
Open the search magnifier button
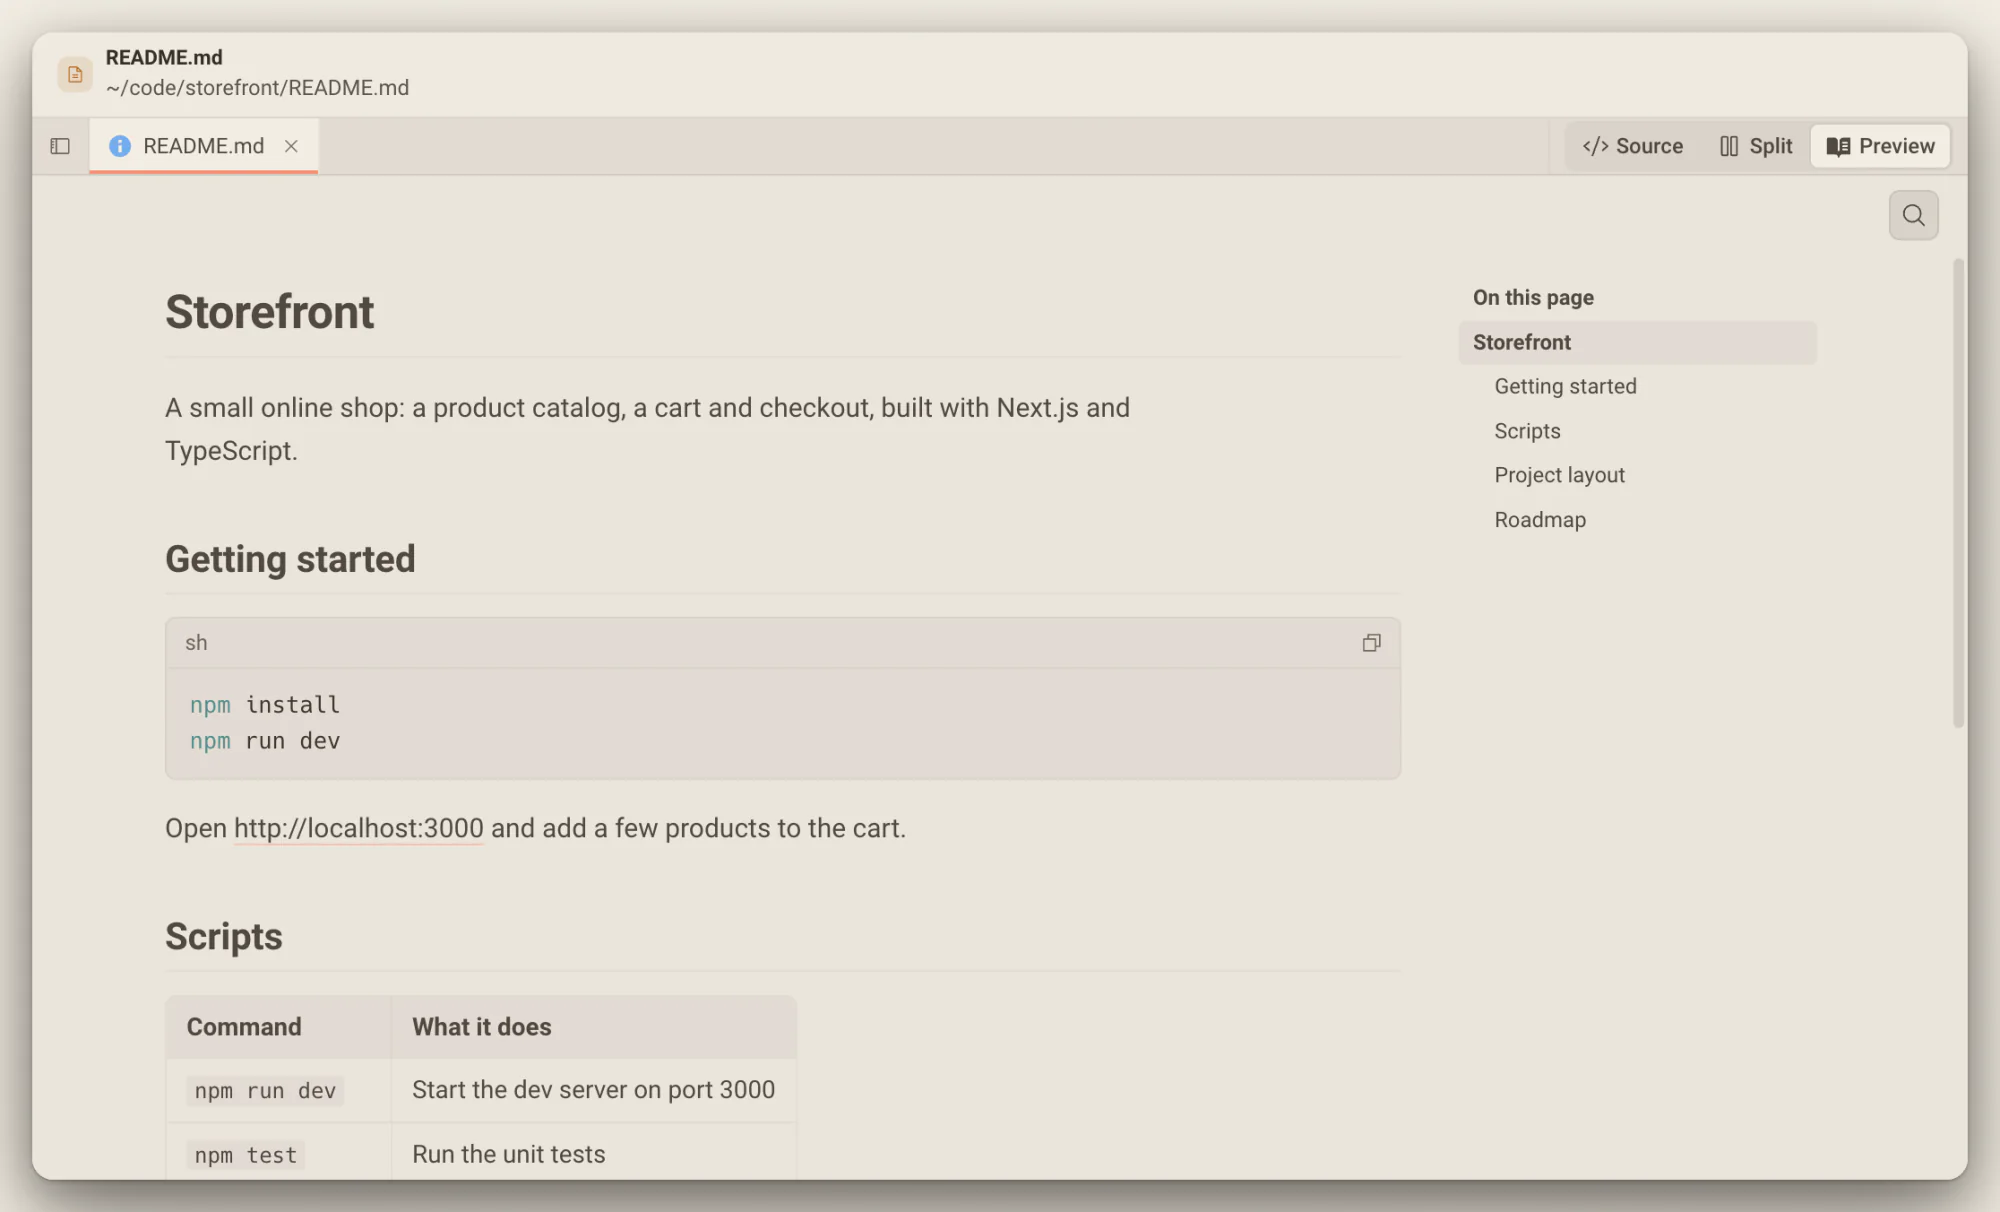(1913, 215)
